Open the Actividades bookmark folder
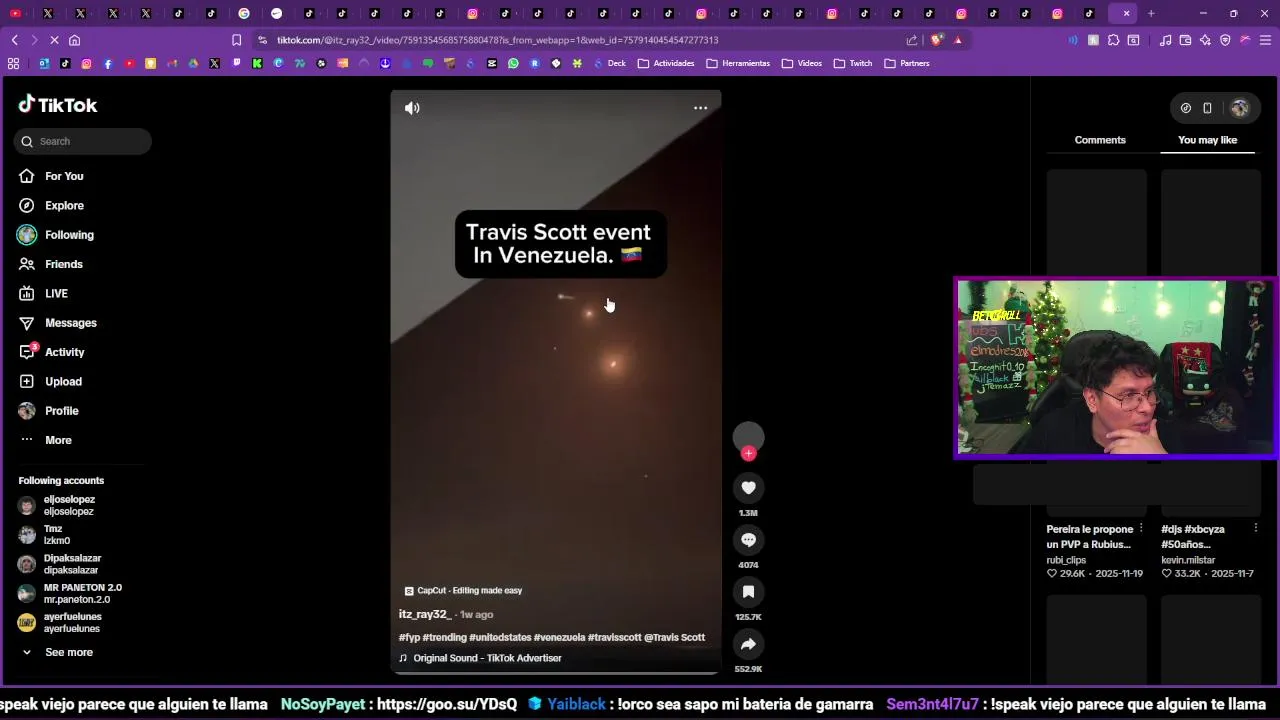 [666, 63]
